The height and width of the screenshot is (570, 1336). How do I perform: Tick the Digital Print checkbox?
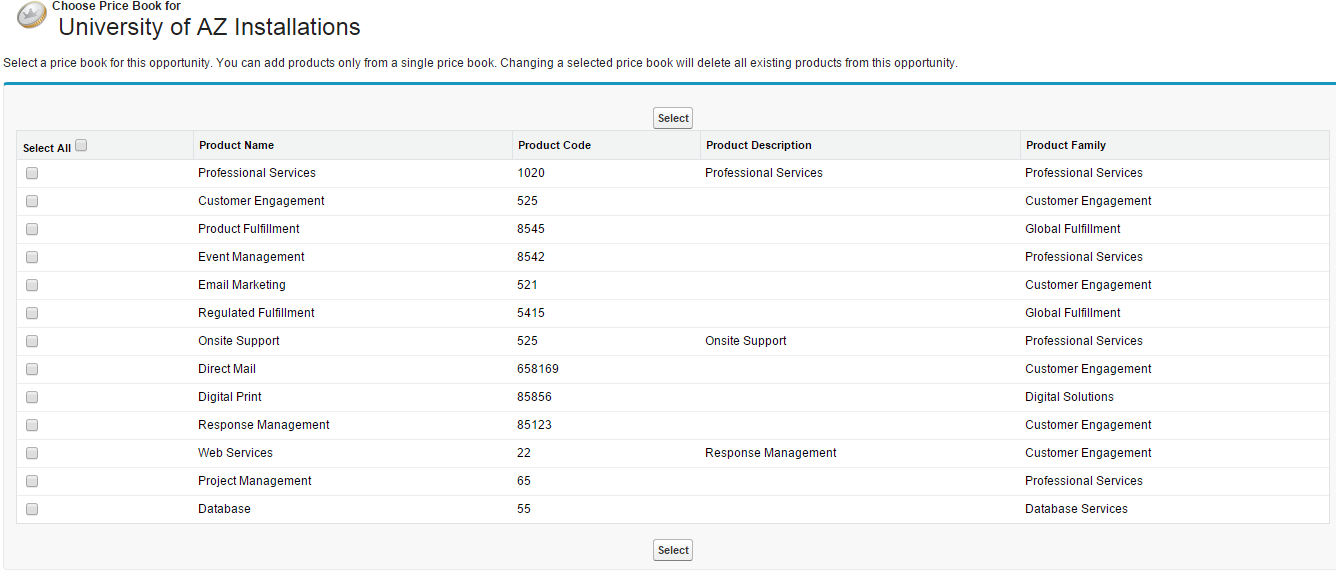pos(32,397)
